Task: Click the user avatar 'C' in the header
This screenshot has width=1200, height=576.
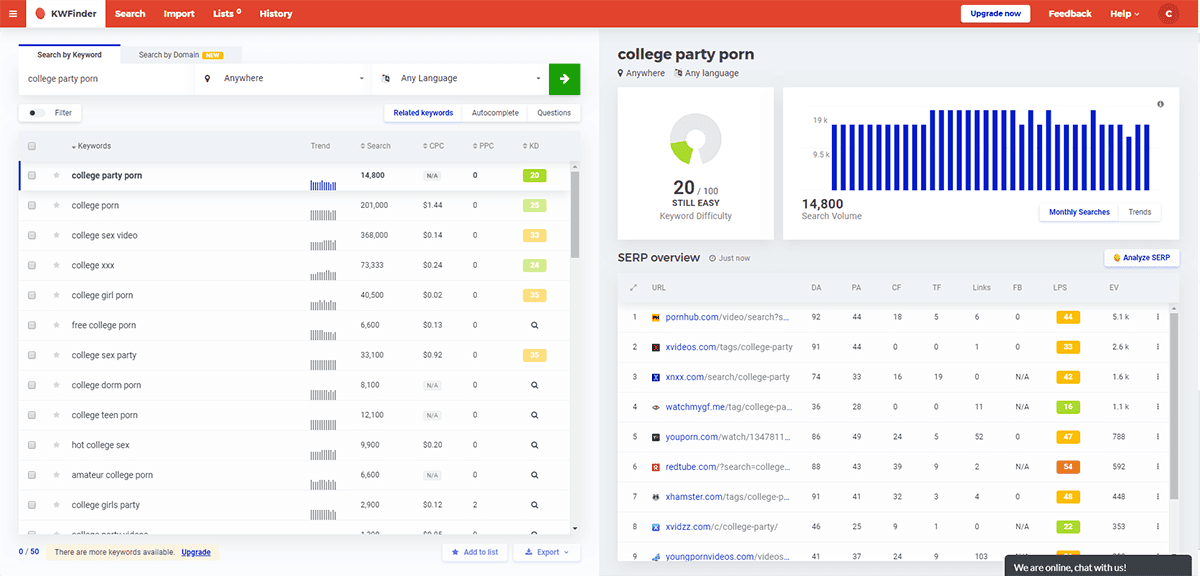Action: (1168, 14)
